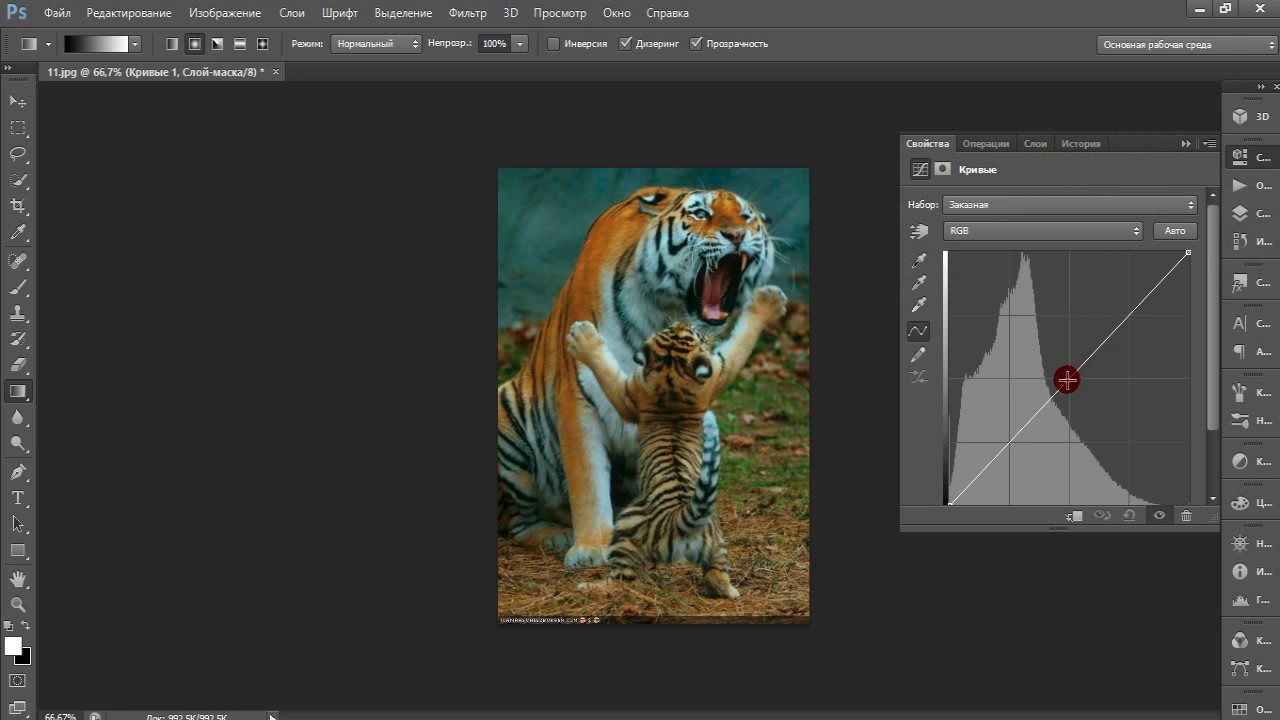The image size is (1280, 720).
Task: Show the layer mask properties
Action: tap(942, 170)
